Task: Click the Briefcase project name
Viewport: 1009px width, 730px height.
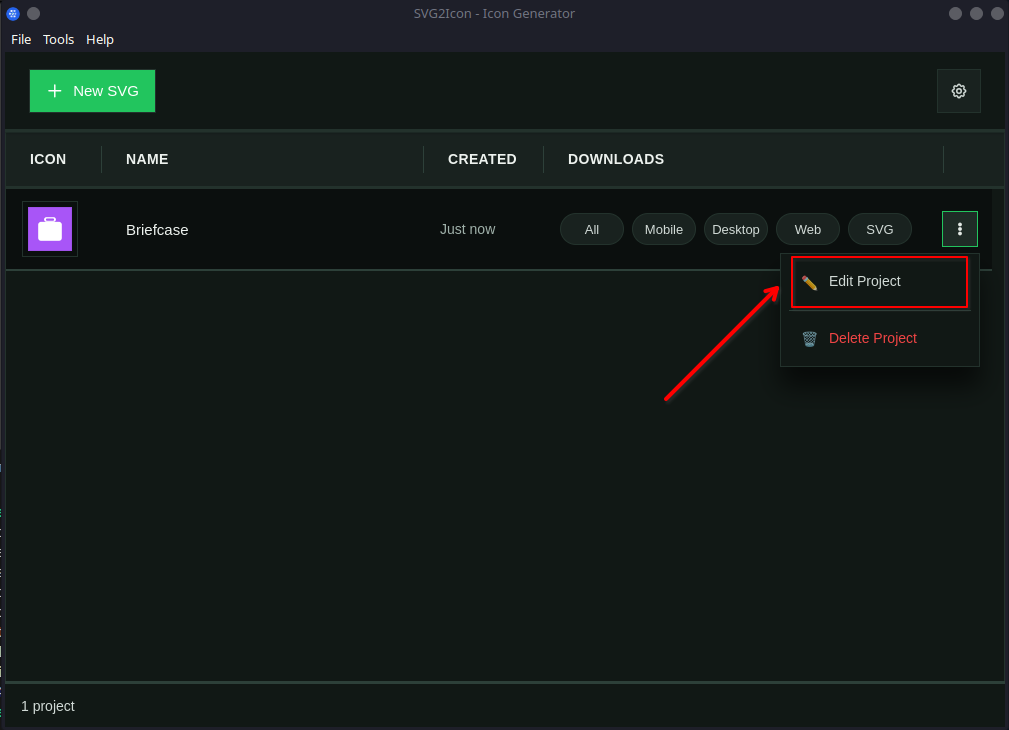Action: (x=157, y=229)
